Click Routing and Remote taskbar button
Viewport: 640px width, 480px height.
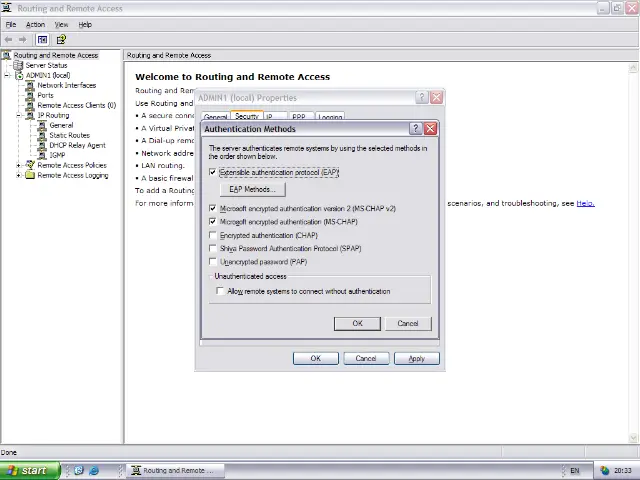coord(176,471)
